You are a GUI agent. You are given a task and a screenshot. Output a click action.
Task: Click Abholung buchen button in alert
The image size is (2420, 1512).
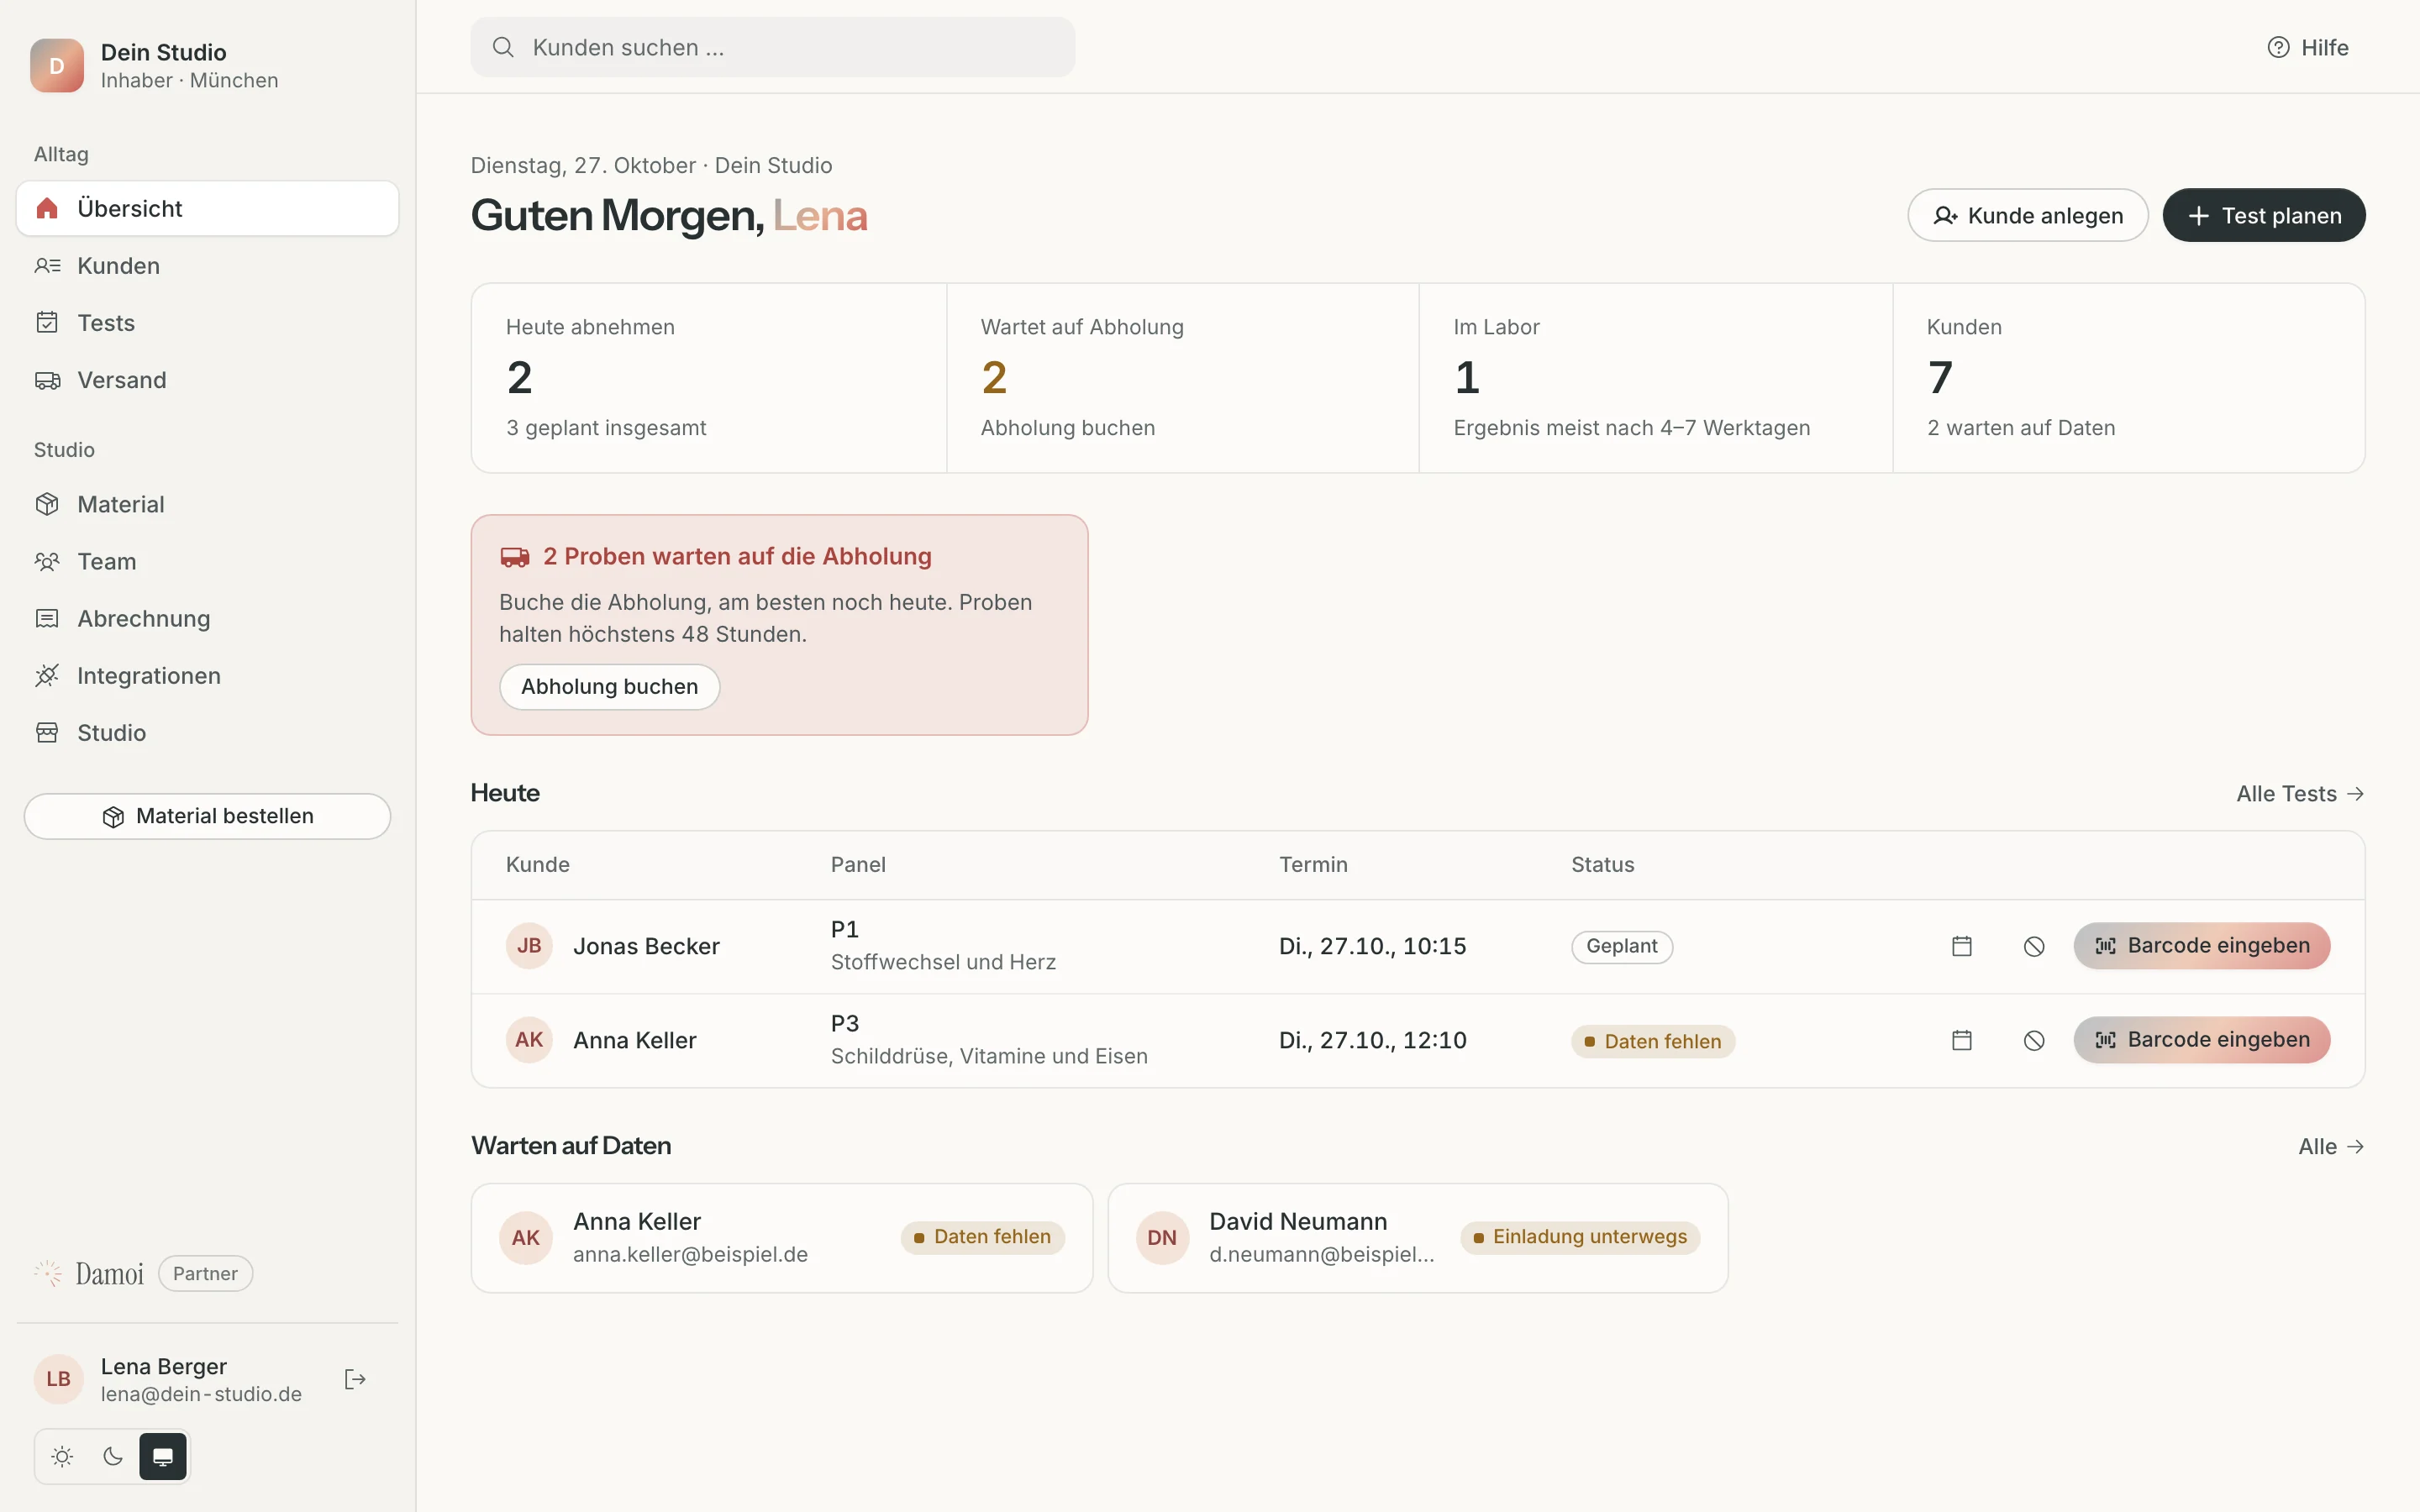tap(609, 686)
